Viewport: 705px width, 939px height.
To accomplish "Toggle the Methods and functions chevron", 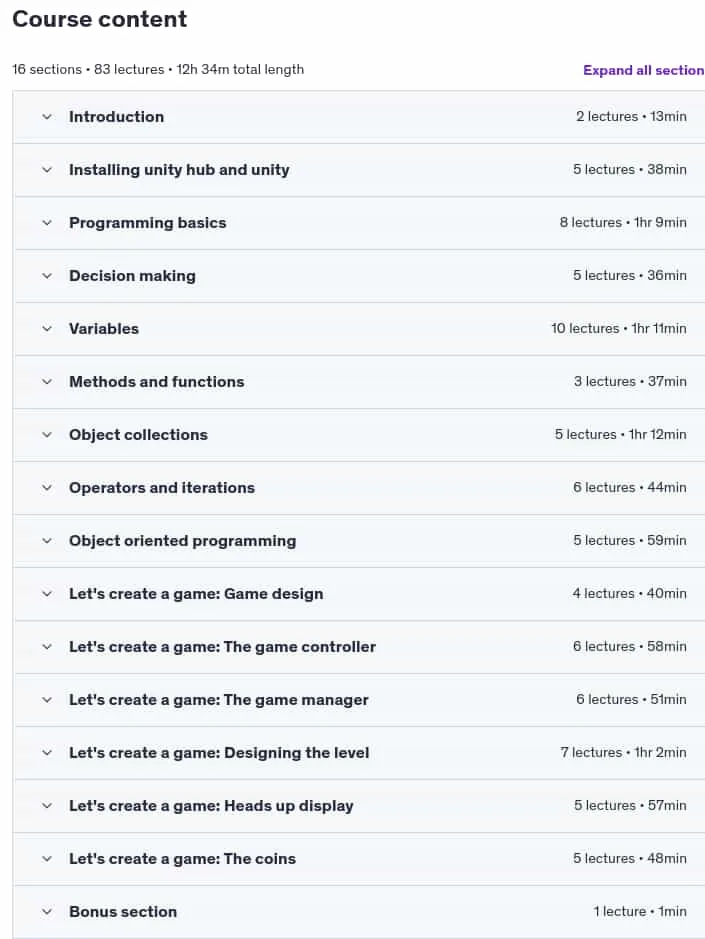I will click(x=47, y=382).
